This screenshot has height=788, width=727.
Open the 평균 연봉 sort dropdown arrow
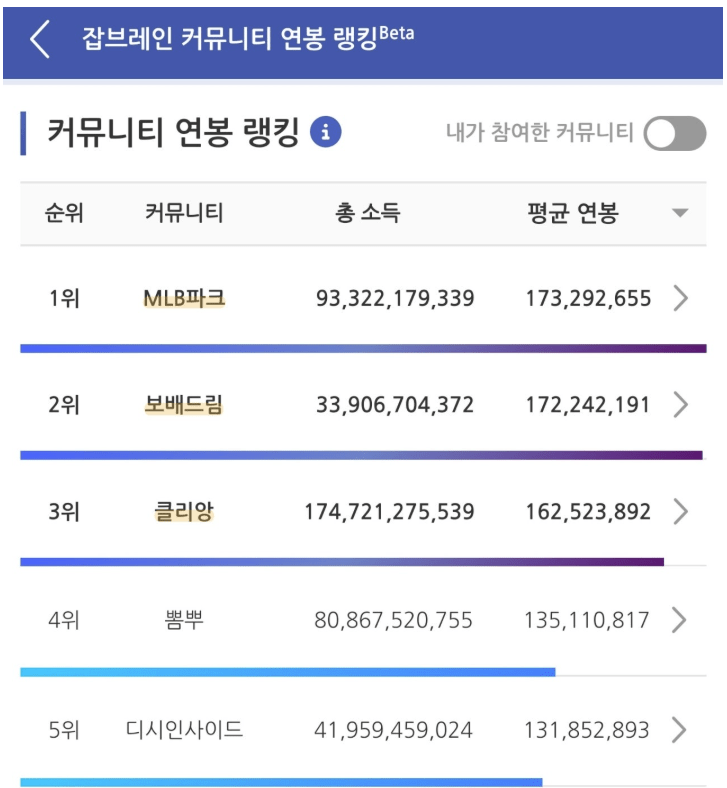(x=680, y=213)
